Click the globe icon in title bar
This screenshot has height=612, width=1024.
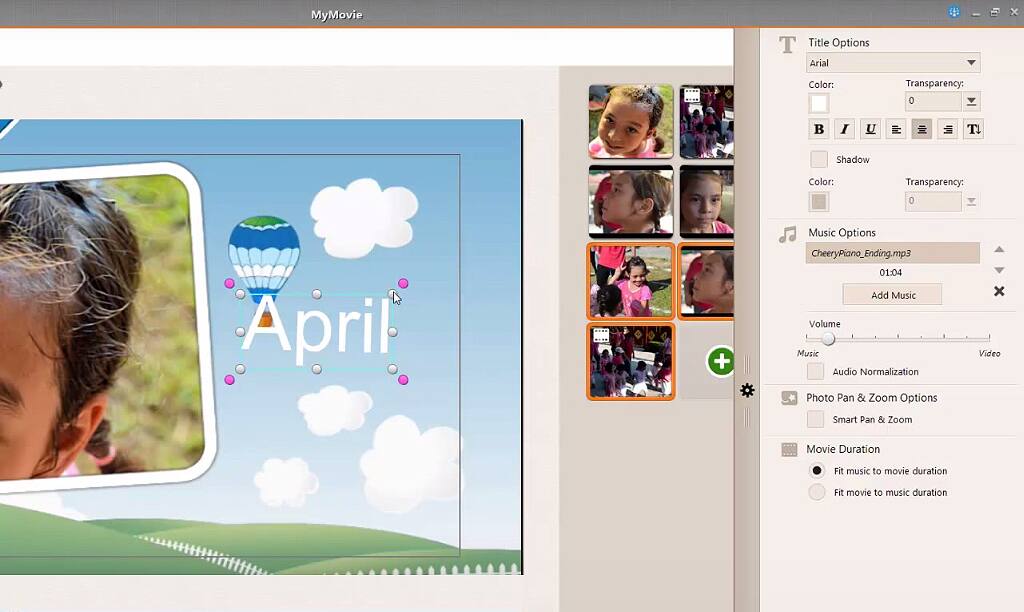pos(954,12)
